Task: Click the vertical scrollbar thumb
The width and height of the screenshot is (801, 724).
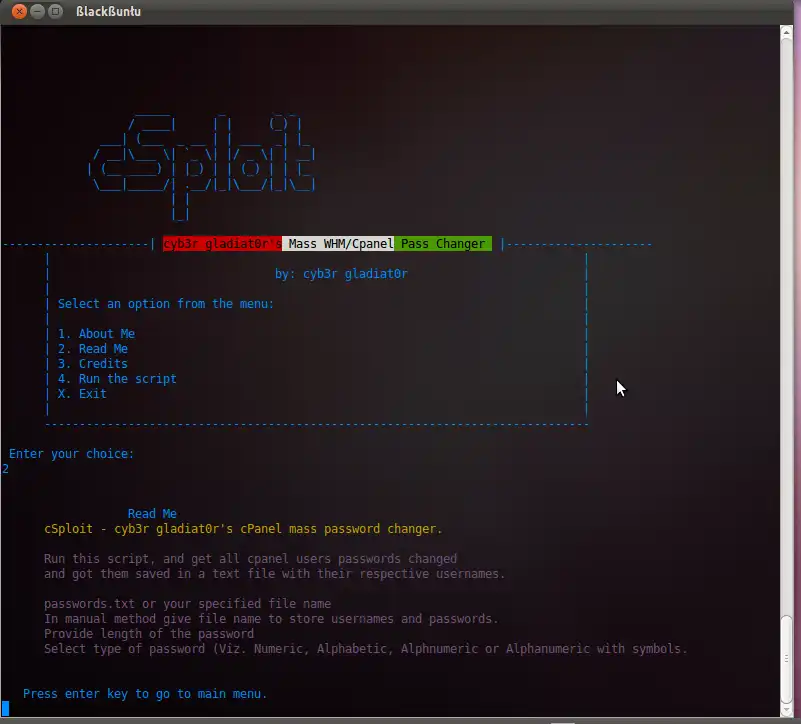Action: pyautogui.click(x=787, y=660)
